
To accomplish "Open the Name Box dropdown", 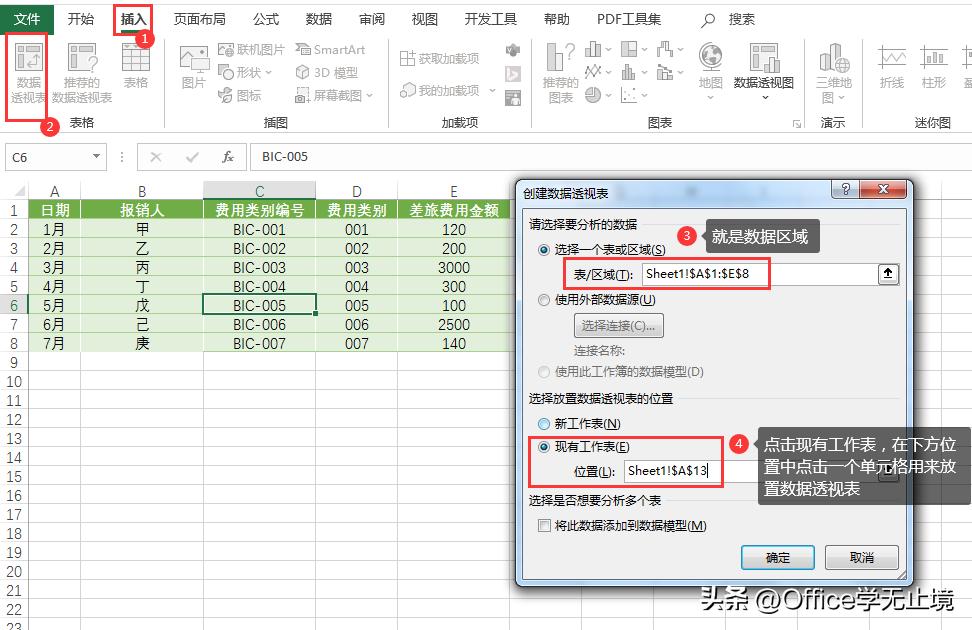I will [x=94, y=157].
